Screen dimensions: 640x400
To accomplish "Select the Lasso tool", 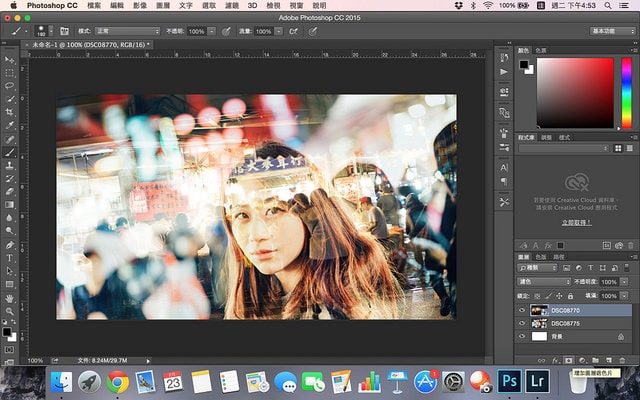I will click(10, 86).
